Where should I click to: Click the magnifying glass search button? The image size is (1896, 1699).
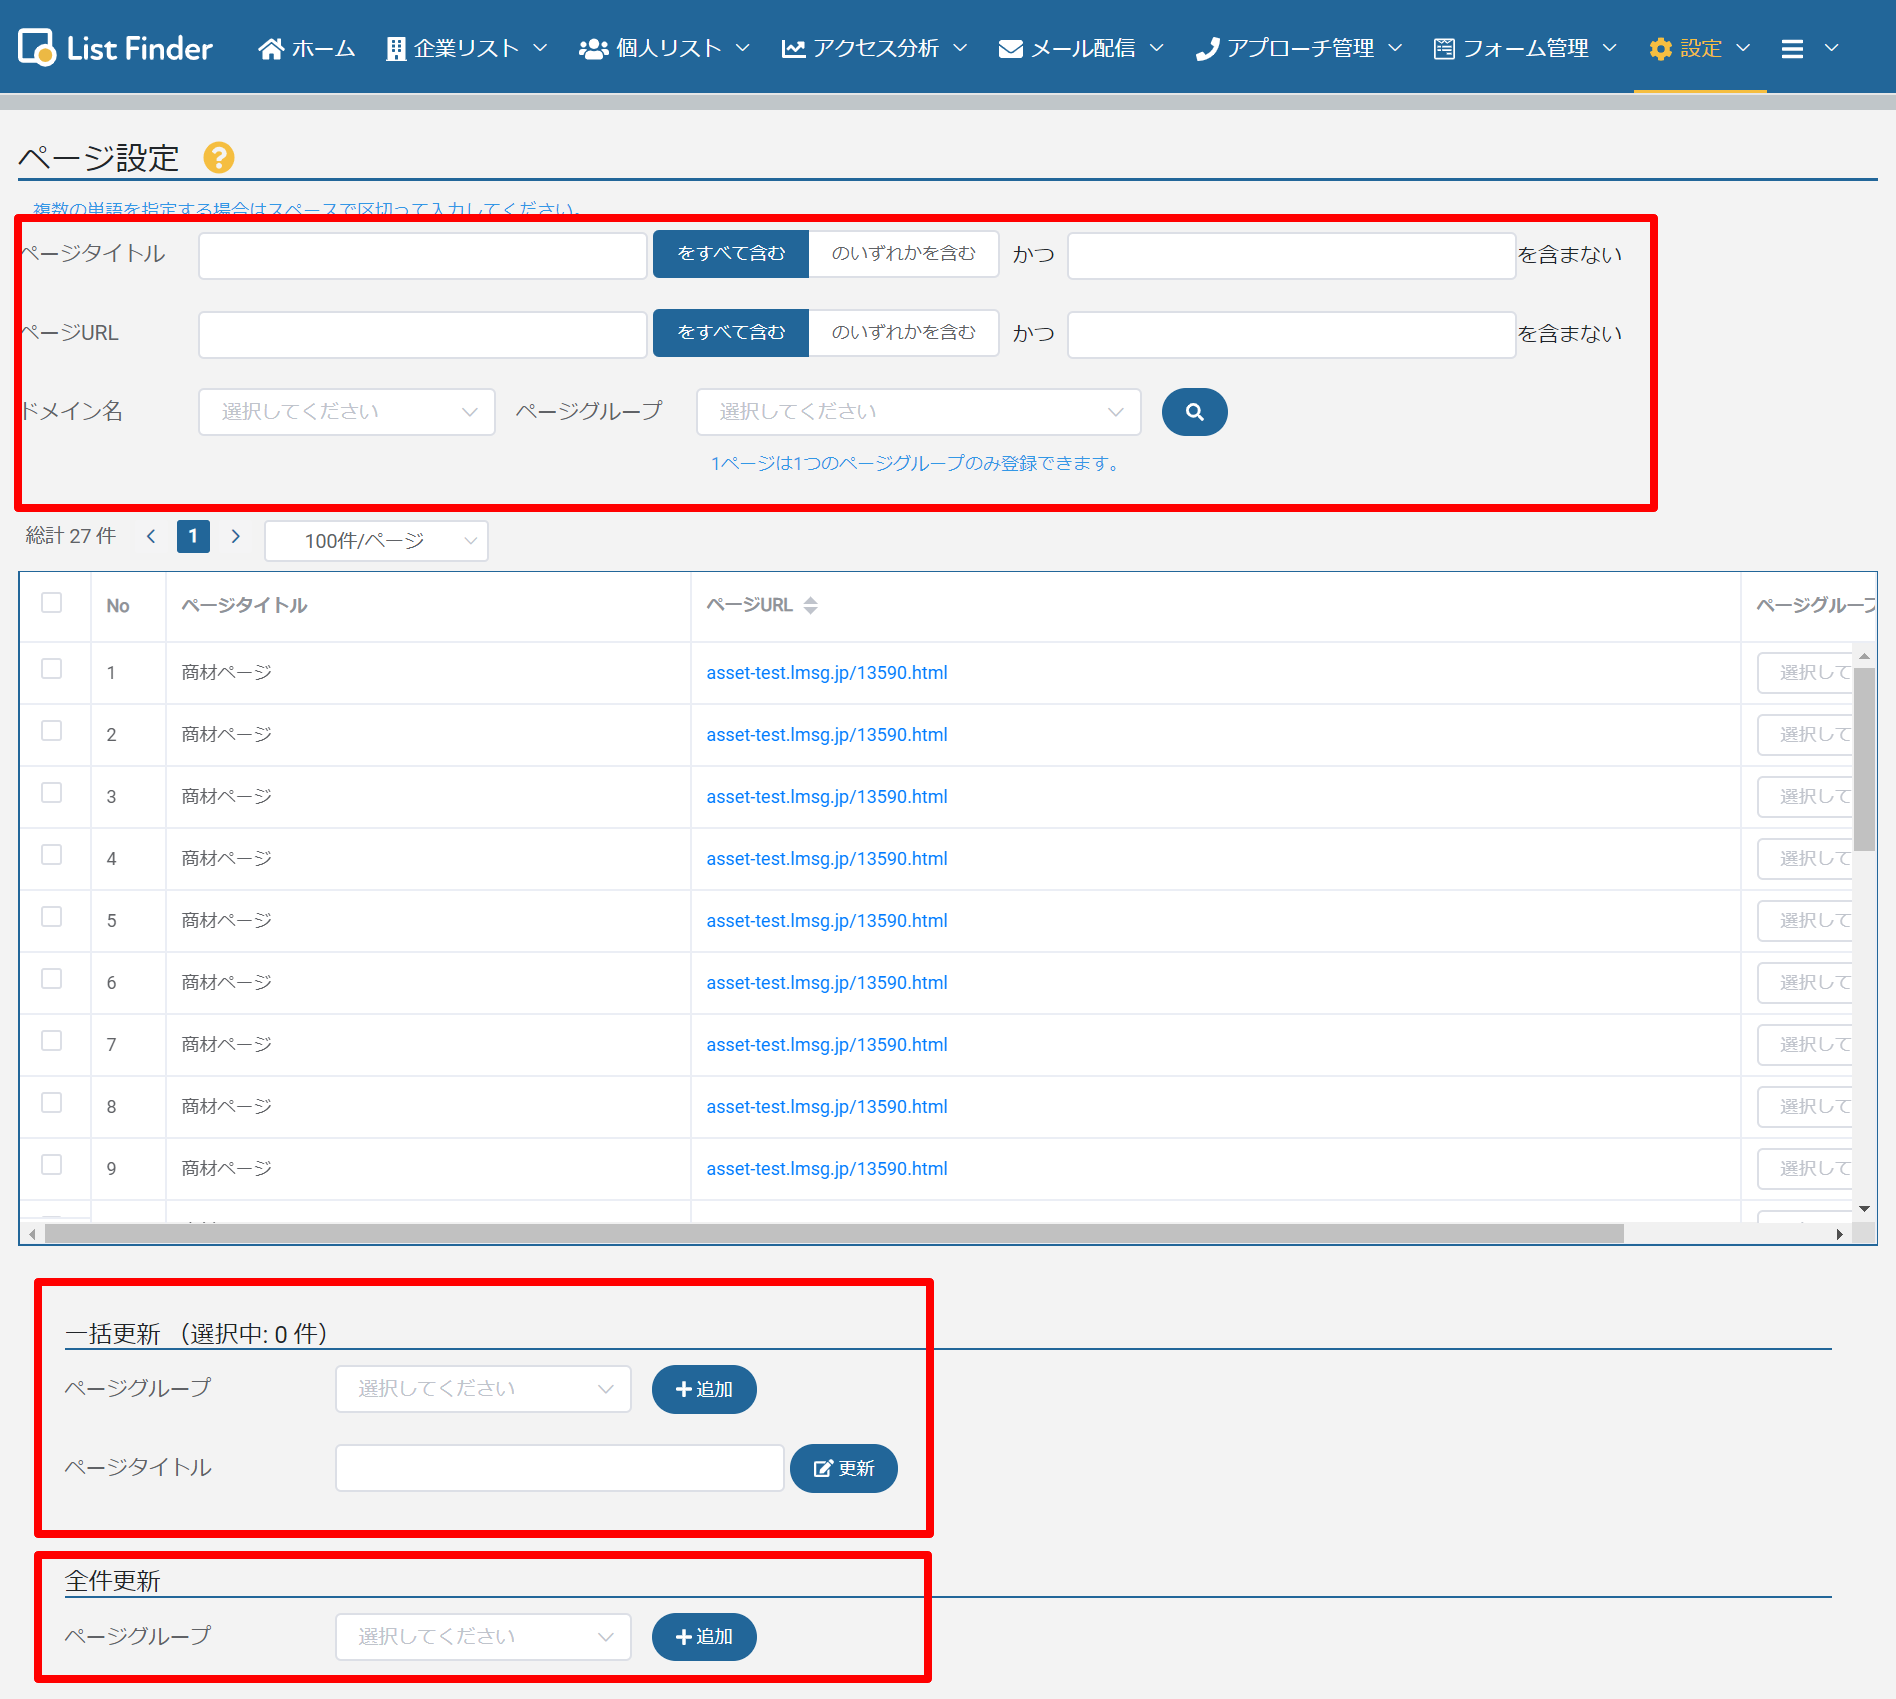(1194, 412)
